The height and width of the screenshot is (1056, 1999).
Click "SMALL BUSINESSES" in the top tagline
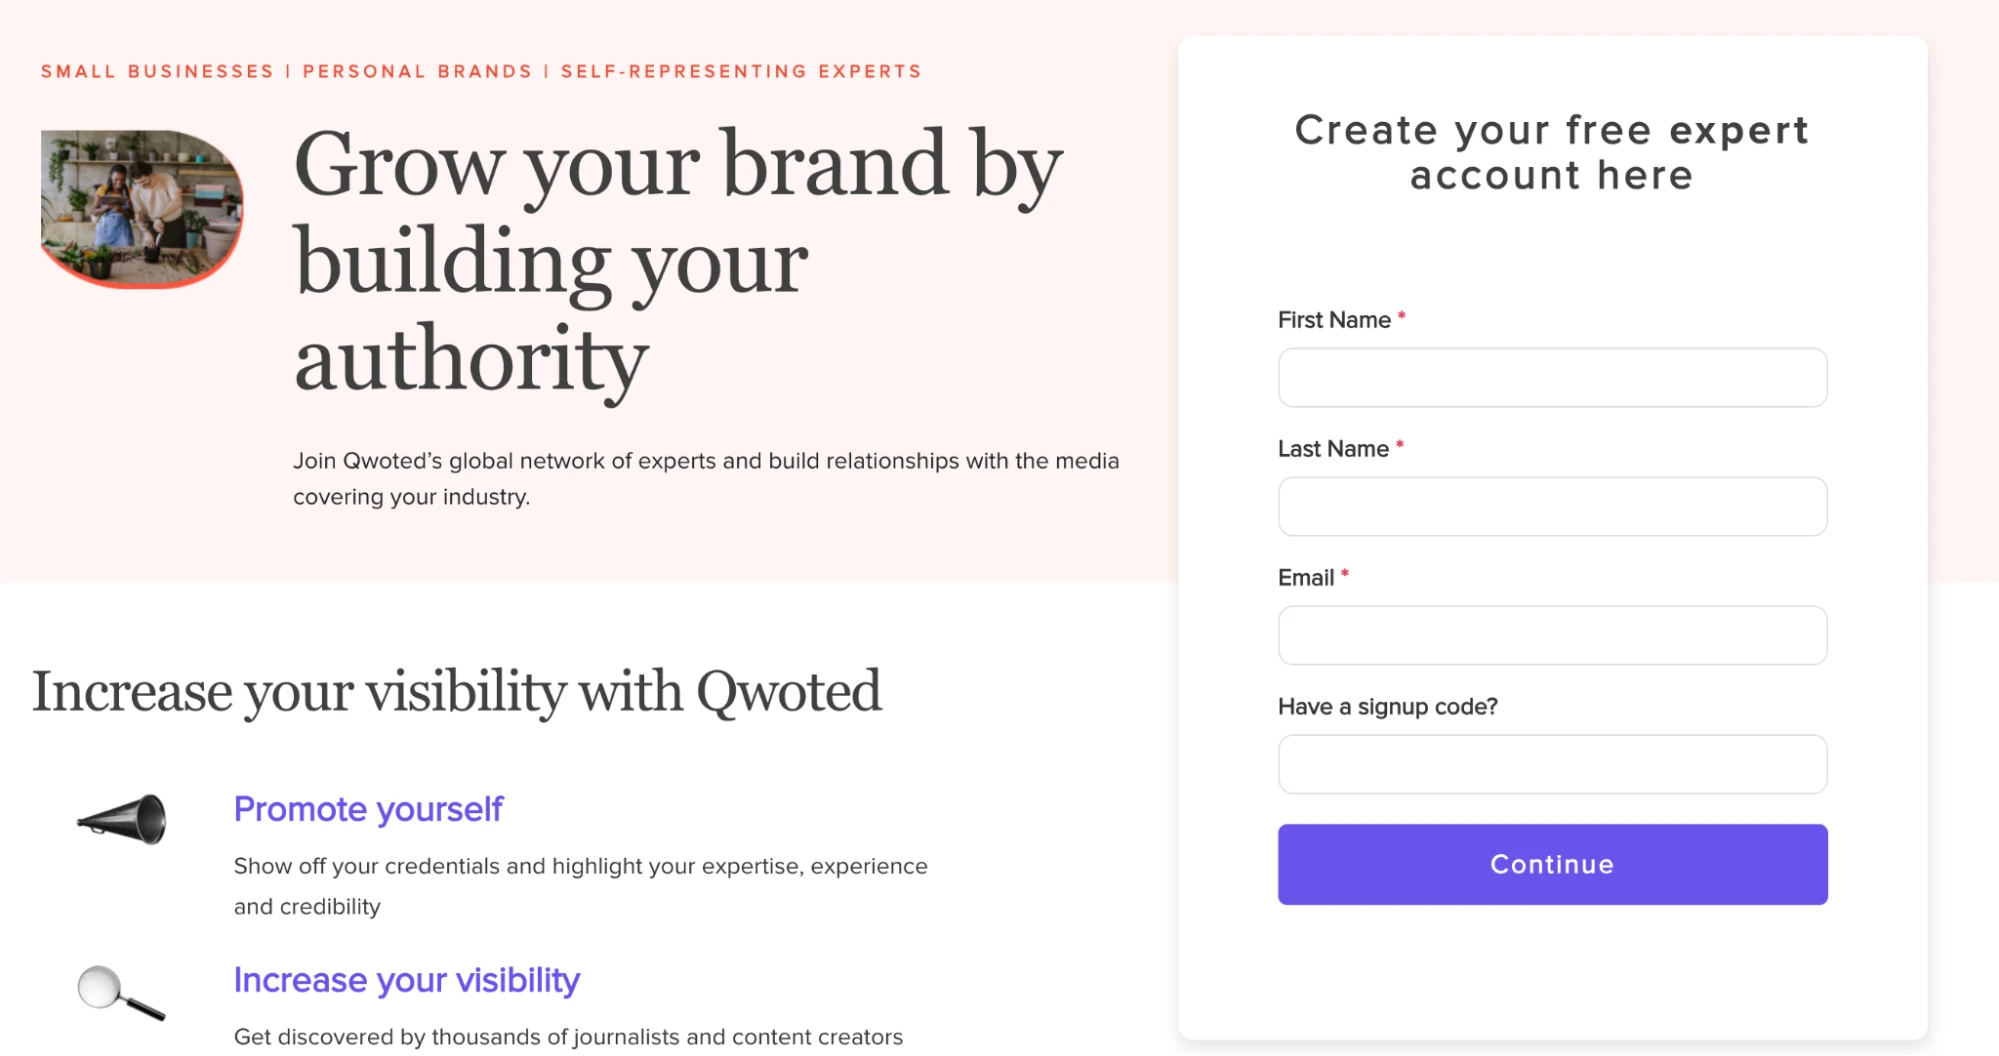point(157,72)
